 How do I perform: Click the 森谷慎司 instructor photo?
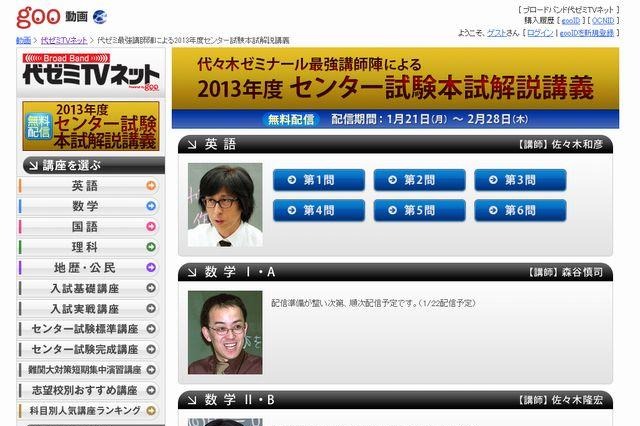tap(225, 333)
